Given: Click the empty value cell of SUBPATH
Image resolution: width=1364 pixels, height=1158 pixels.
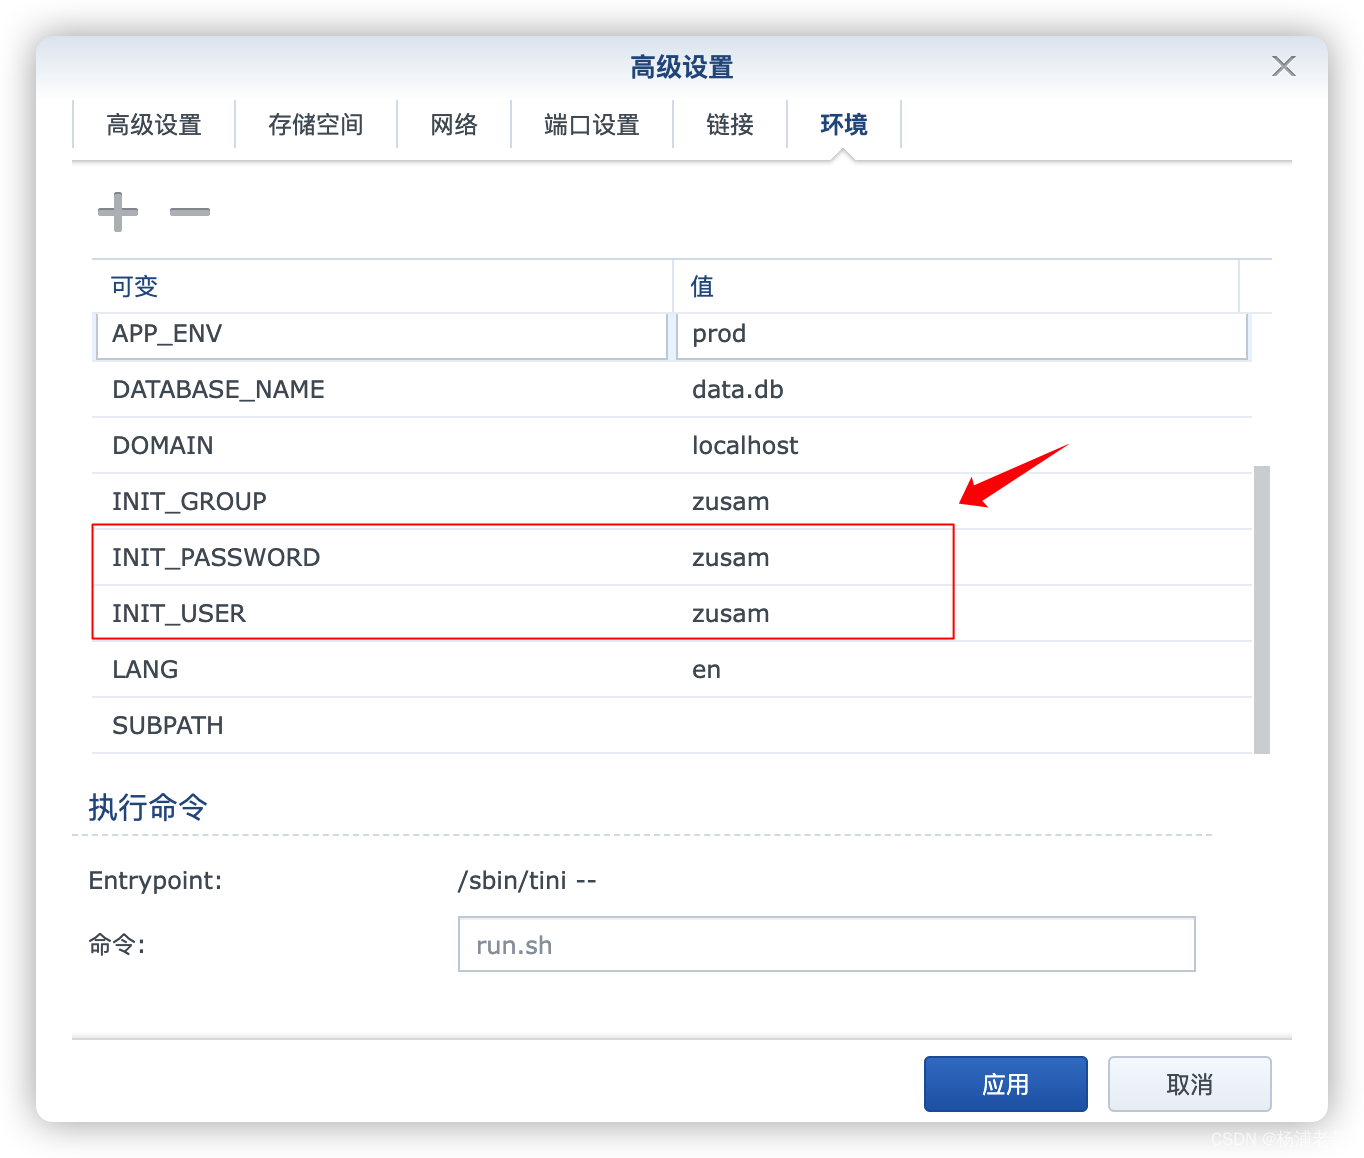Looking at the screenshot, I should click(x=962, y=725).
